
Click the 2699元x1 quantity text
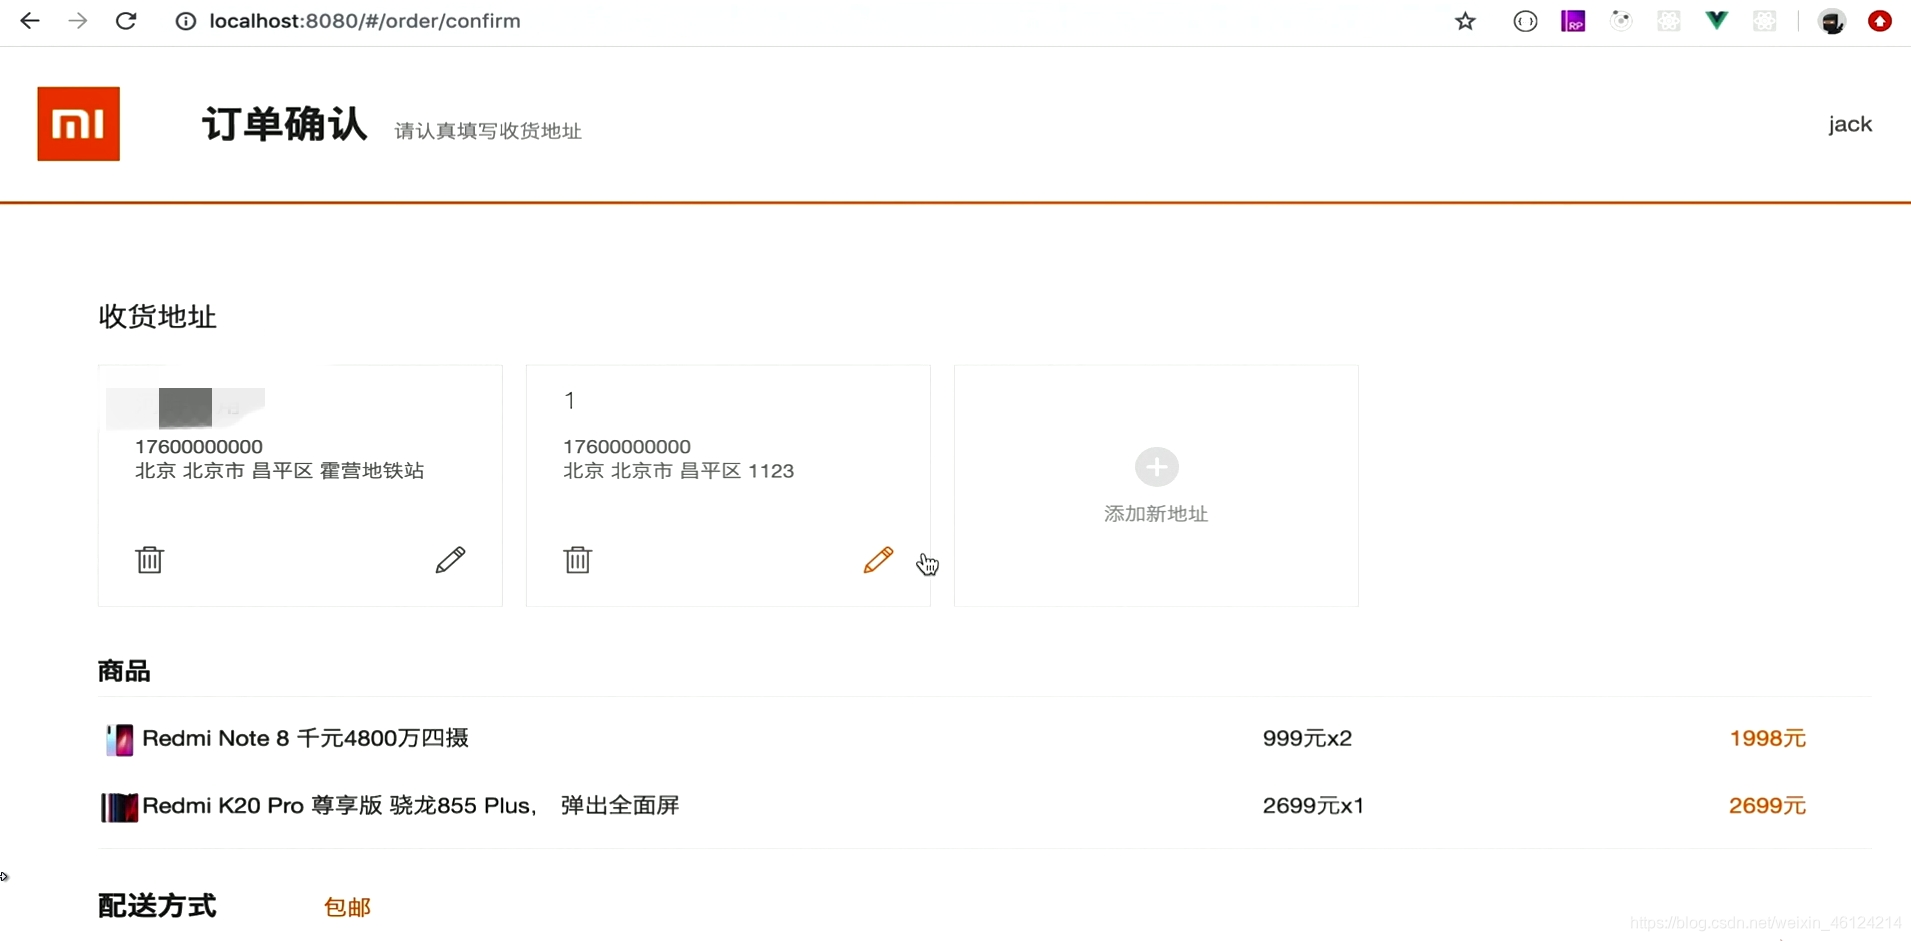pyautogui.click(x=1313, y=805)
